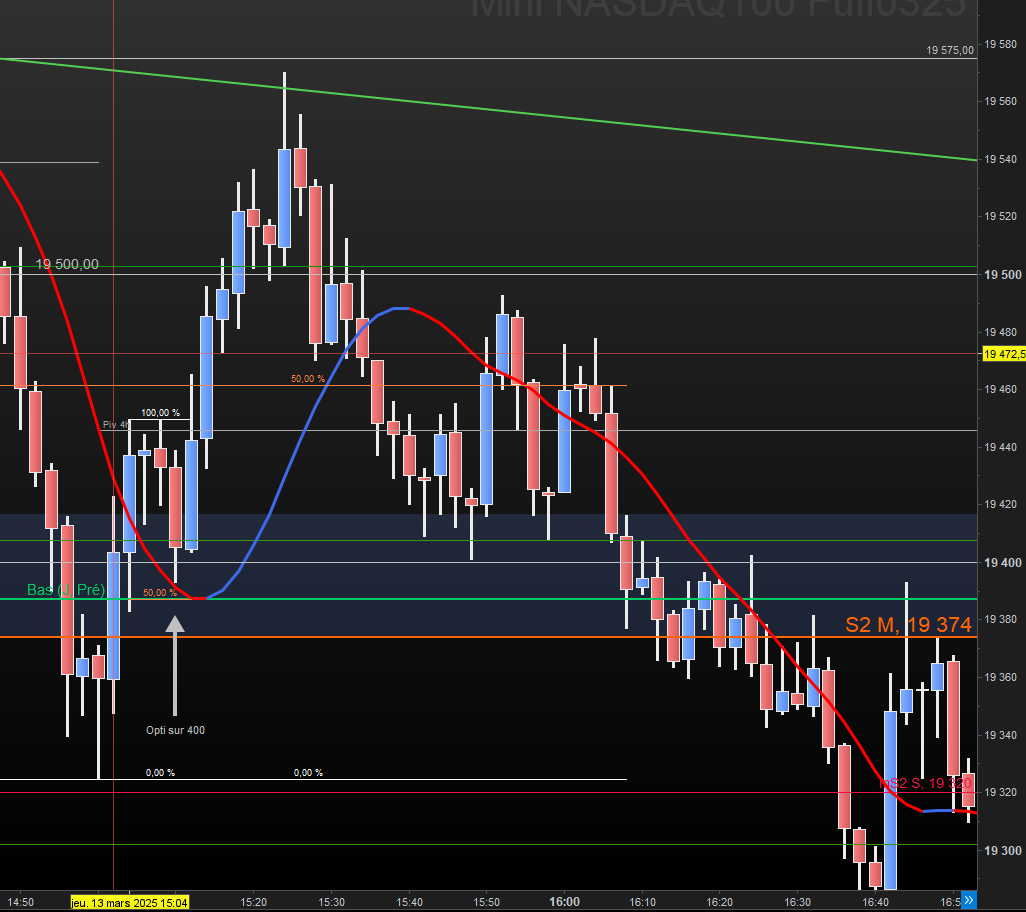Click the 15:30 time axis label

(x=331, y=902)
